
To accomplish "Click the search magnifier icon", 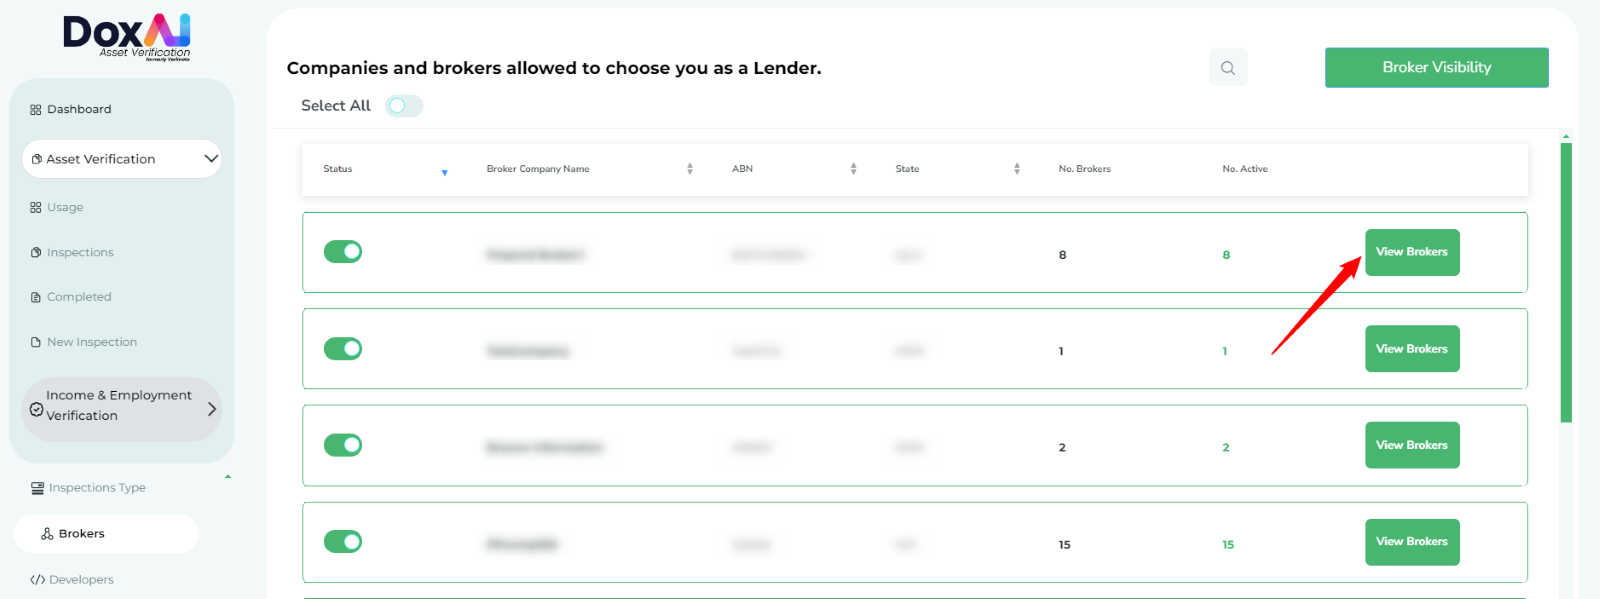I will (x=1228, y=68).
